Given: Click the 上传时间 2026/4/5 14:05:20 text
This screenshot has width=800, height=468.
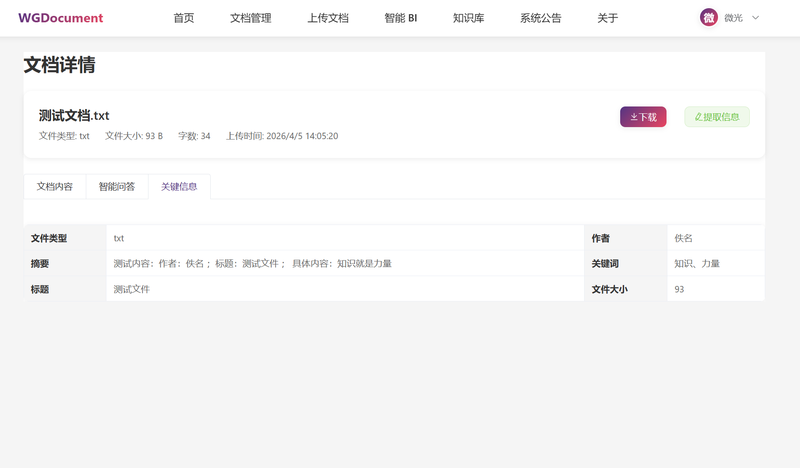Looking at the screenshot, I should tap(282, 136).
